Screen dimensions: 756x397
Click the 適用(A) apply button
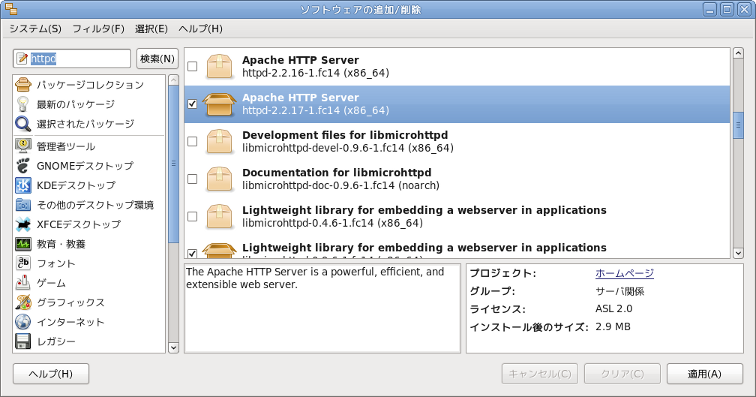(x=704, y=374)
